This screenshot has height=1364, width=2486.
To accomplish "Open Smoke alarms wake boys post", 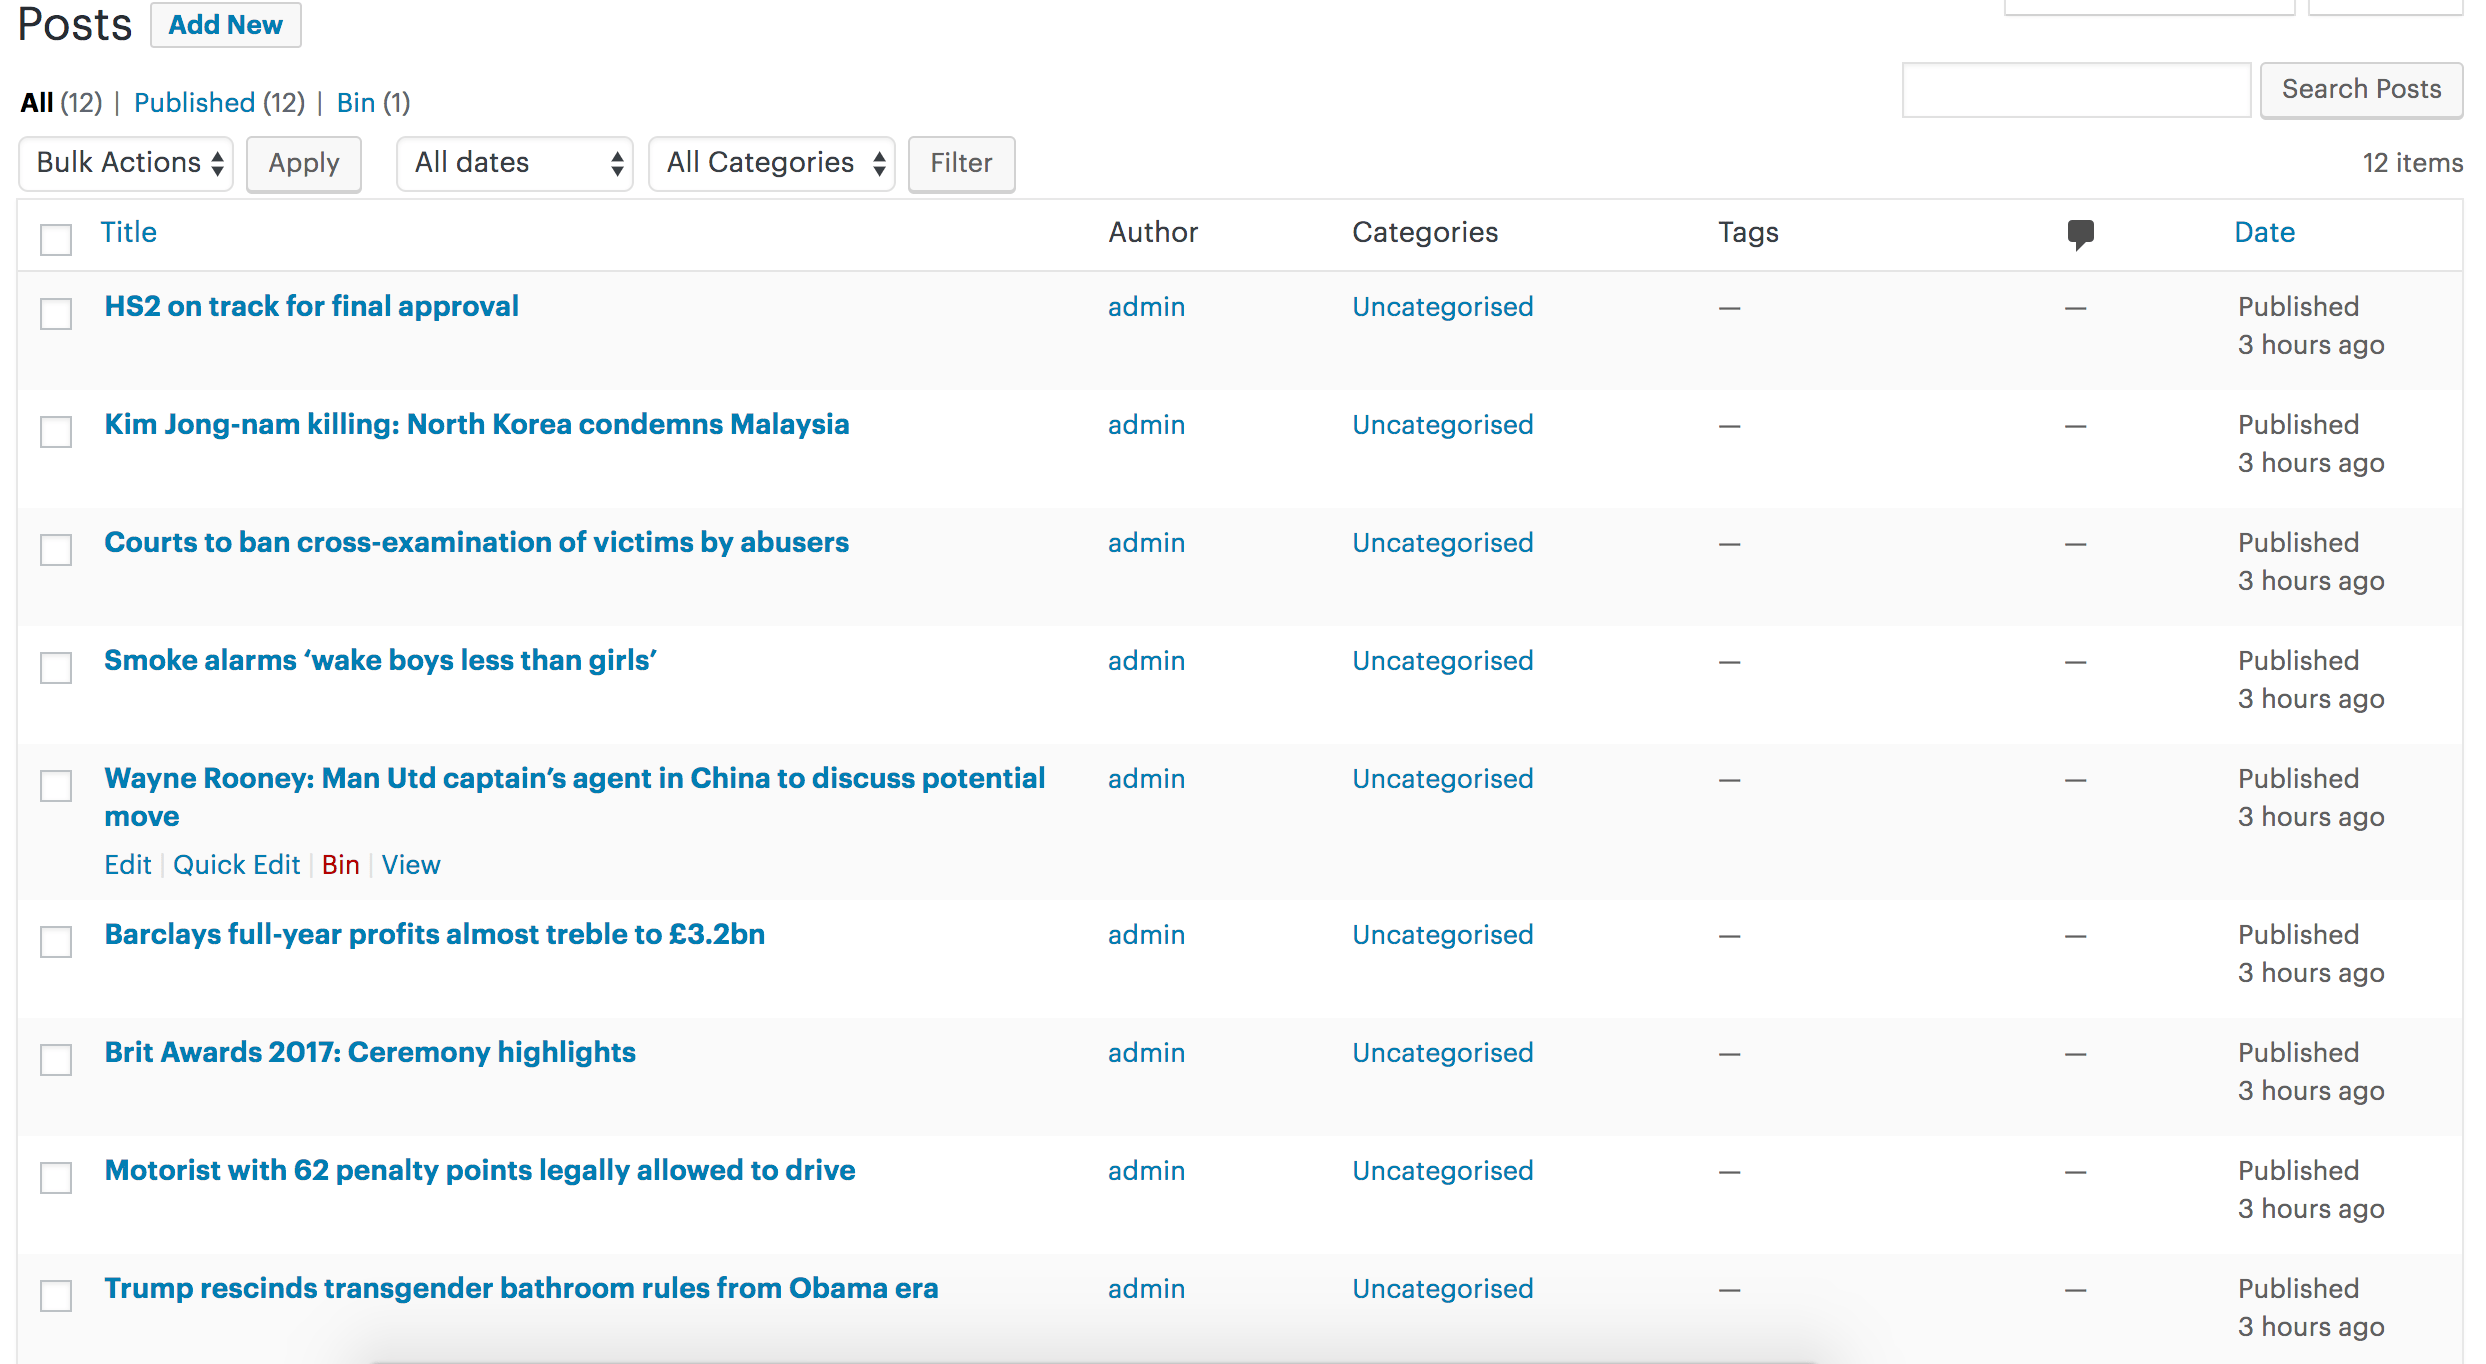I will click(x=380, y=660).
